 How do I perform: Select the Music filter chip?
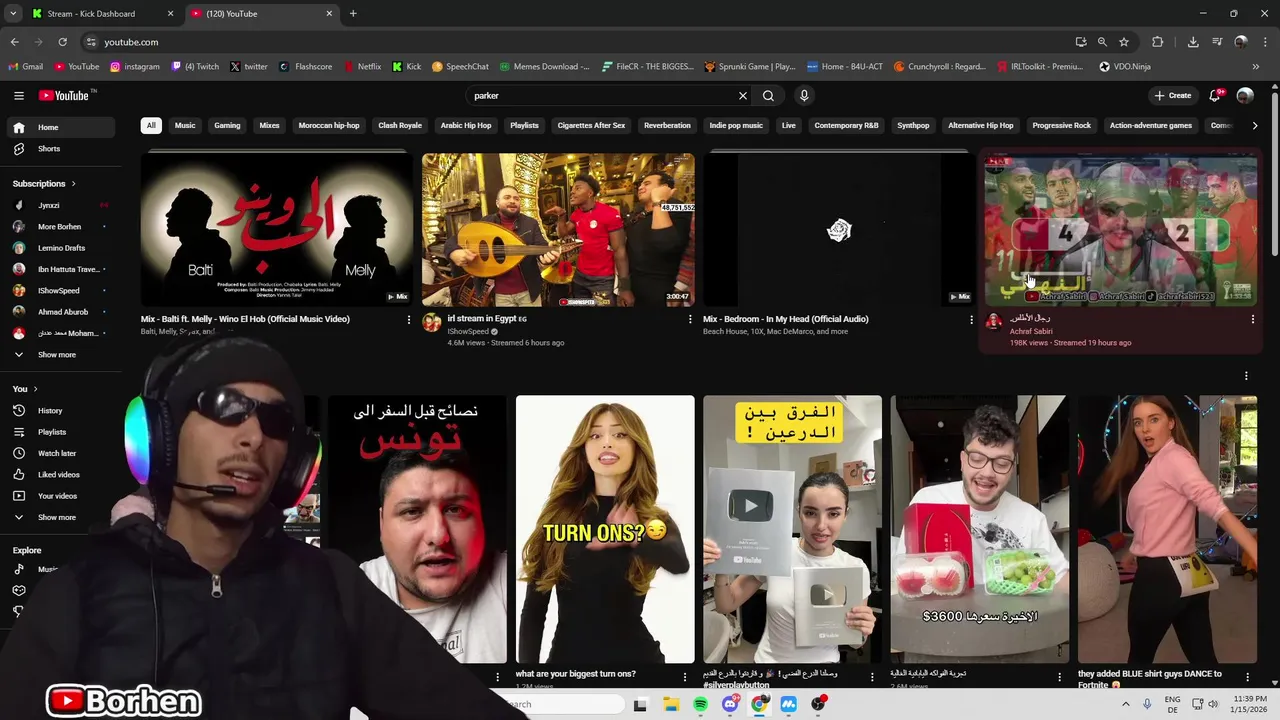tap(185, 125)
